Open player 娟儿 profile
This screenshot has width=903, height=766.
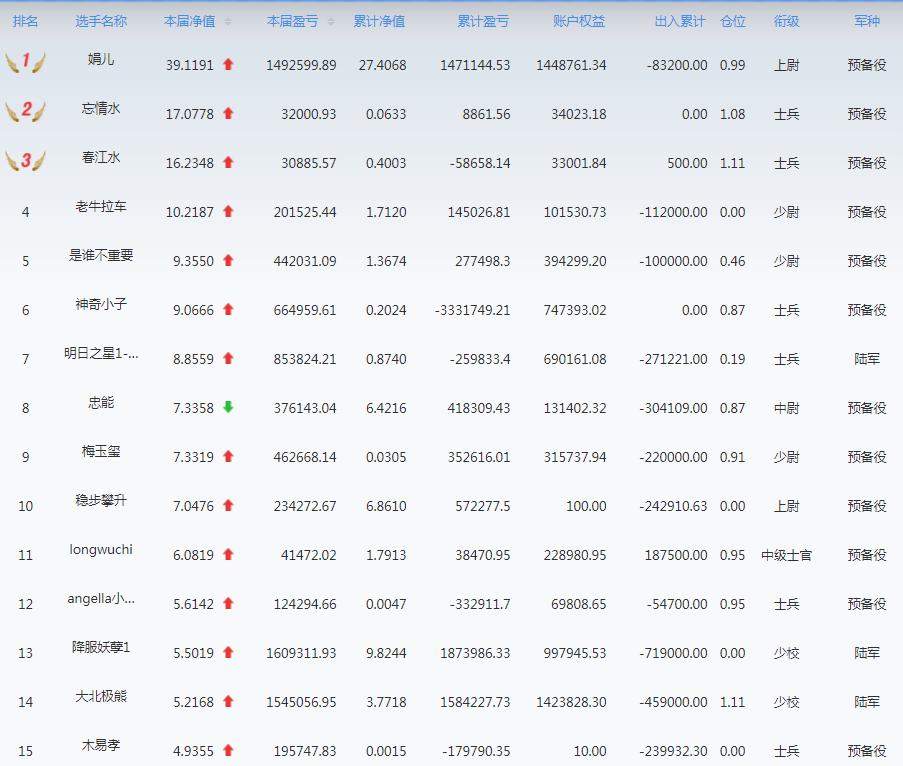(x=101, y=59)
